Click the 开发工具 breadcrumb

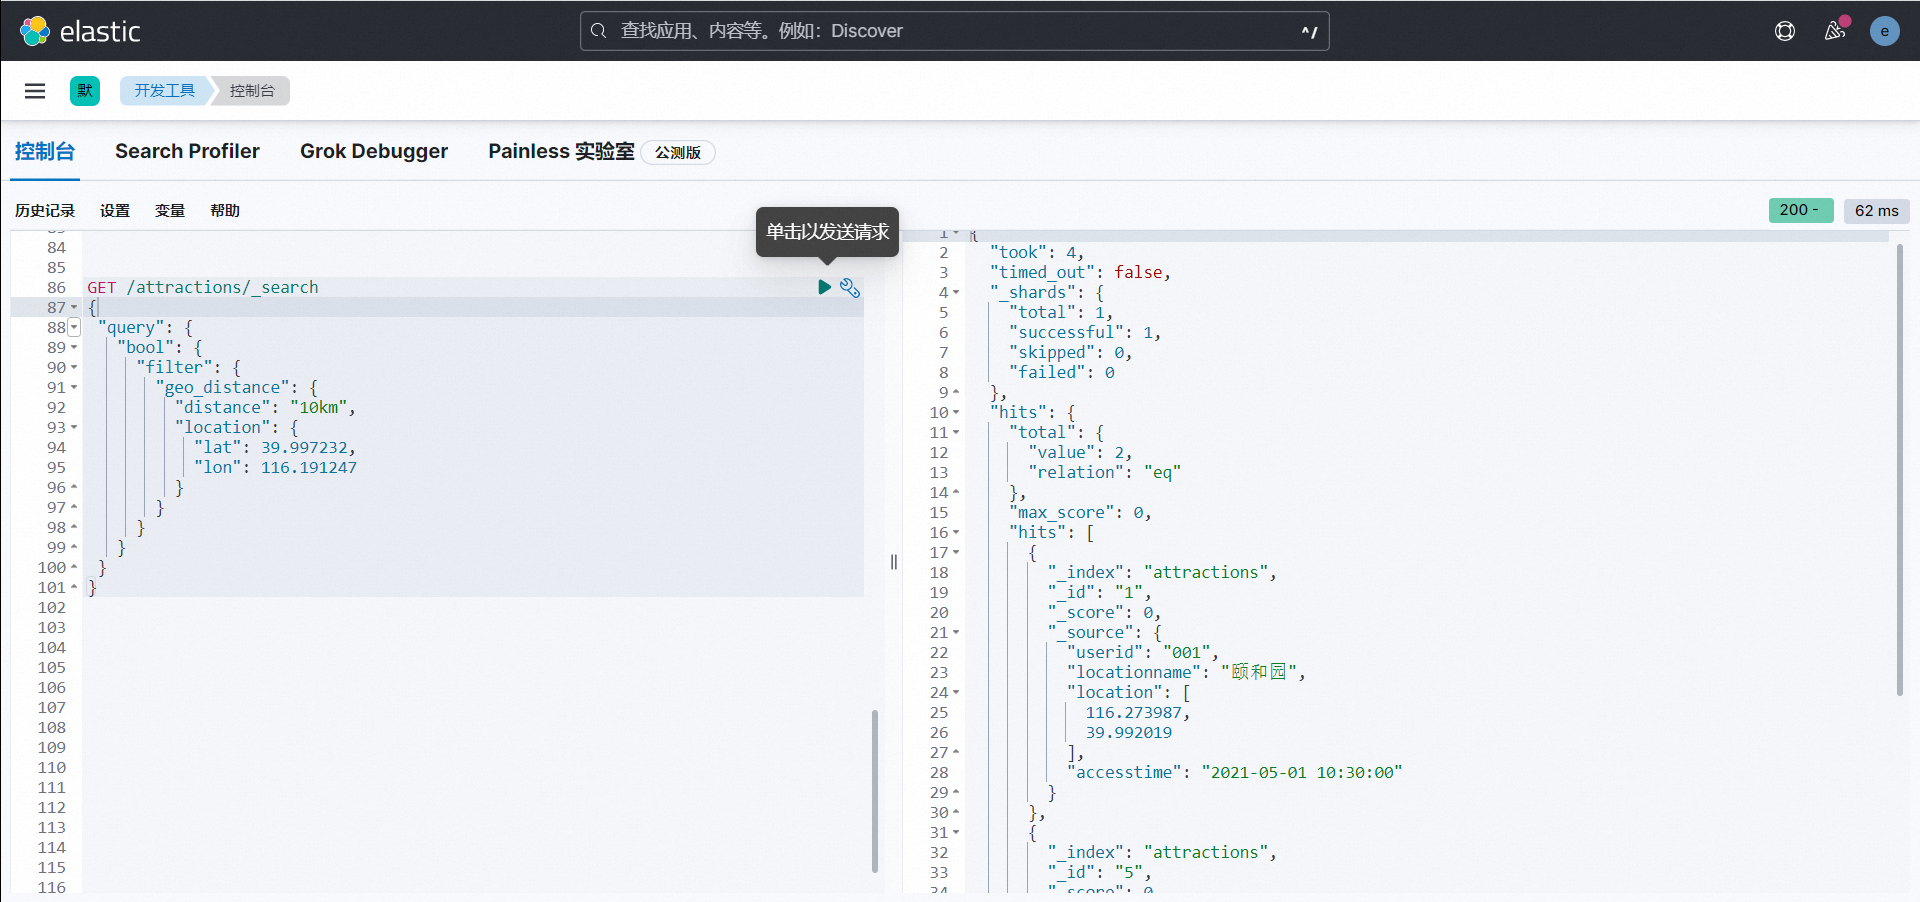point(164,91)
